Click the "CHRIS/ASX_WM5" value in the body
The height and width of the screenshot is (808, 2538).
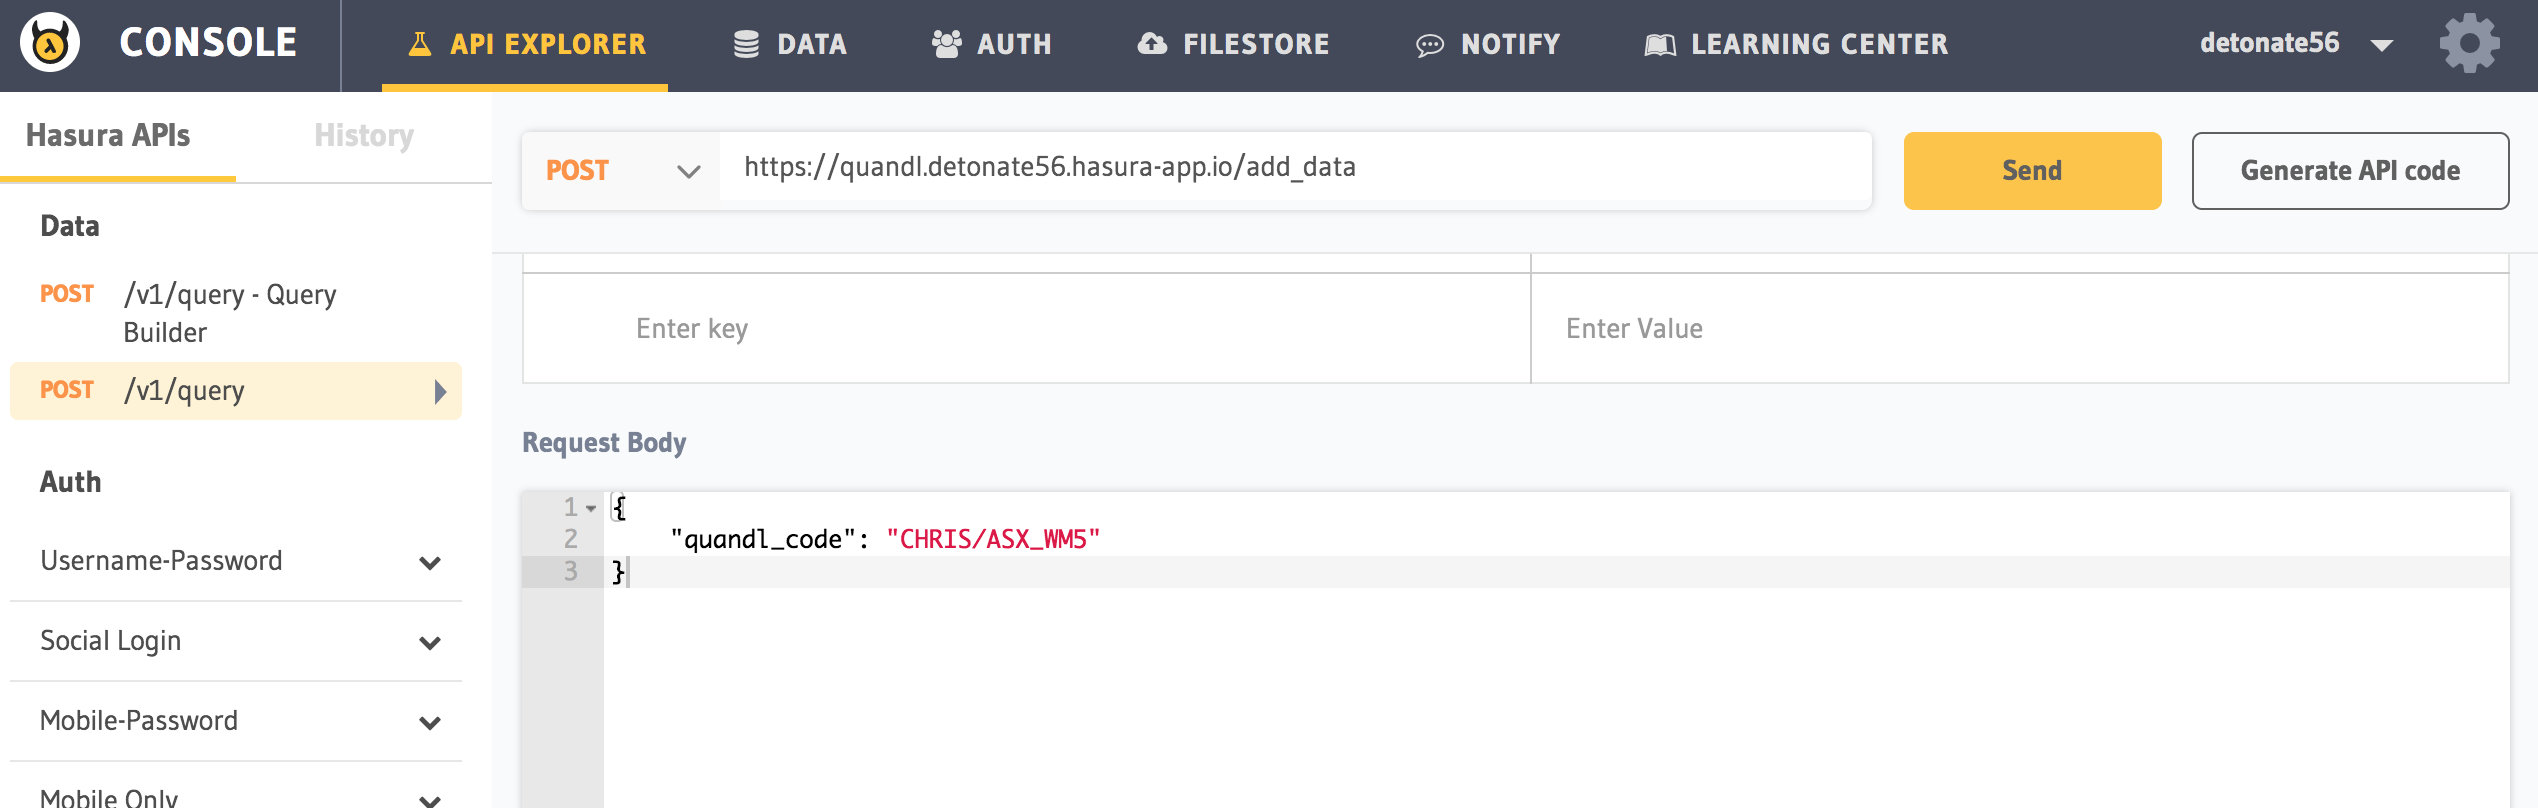[993, 540]
